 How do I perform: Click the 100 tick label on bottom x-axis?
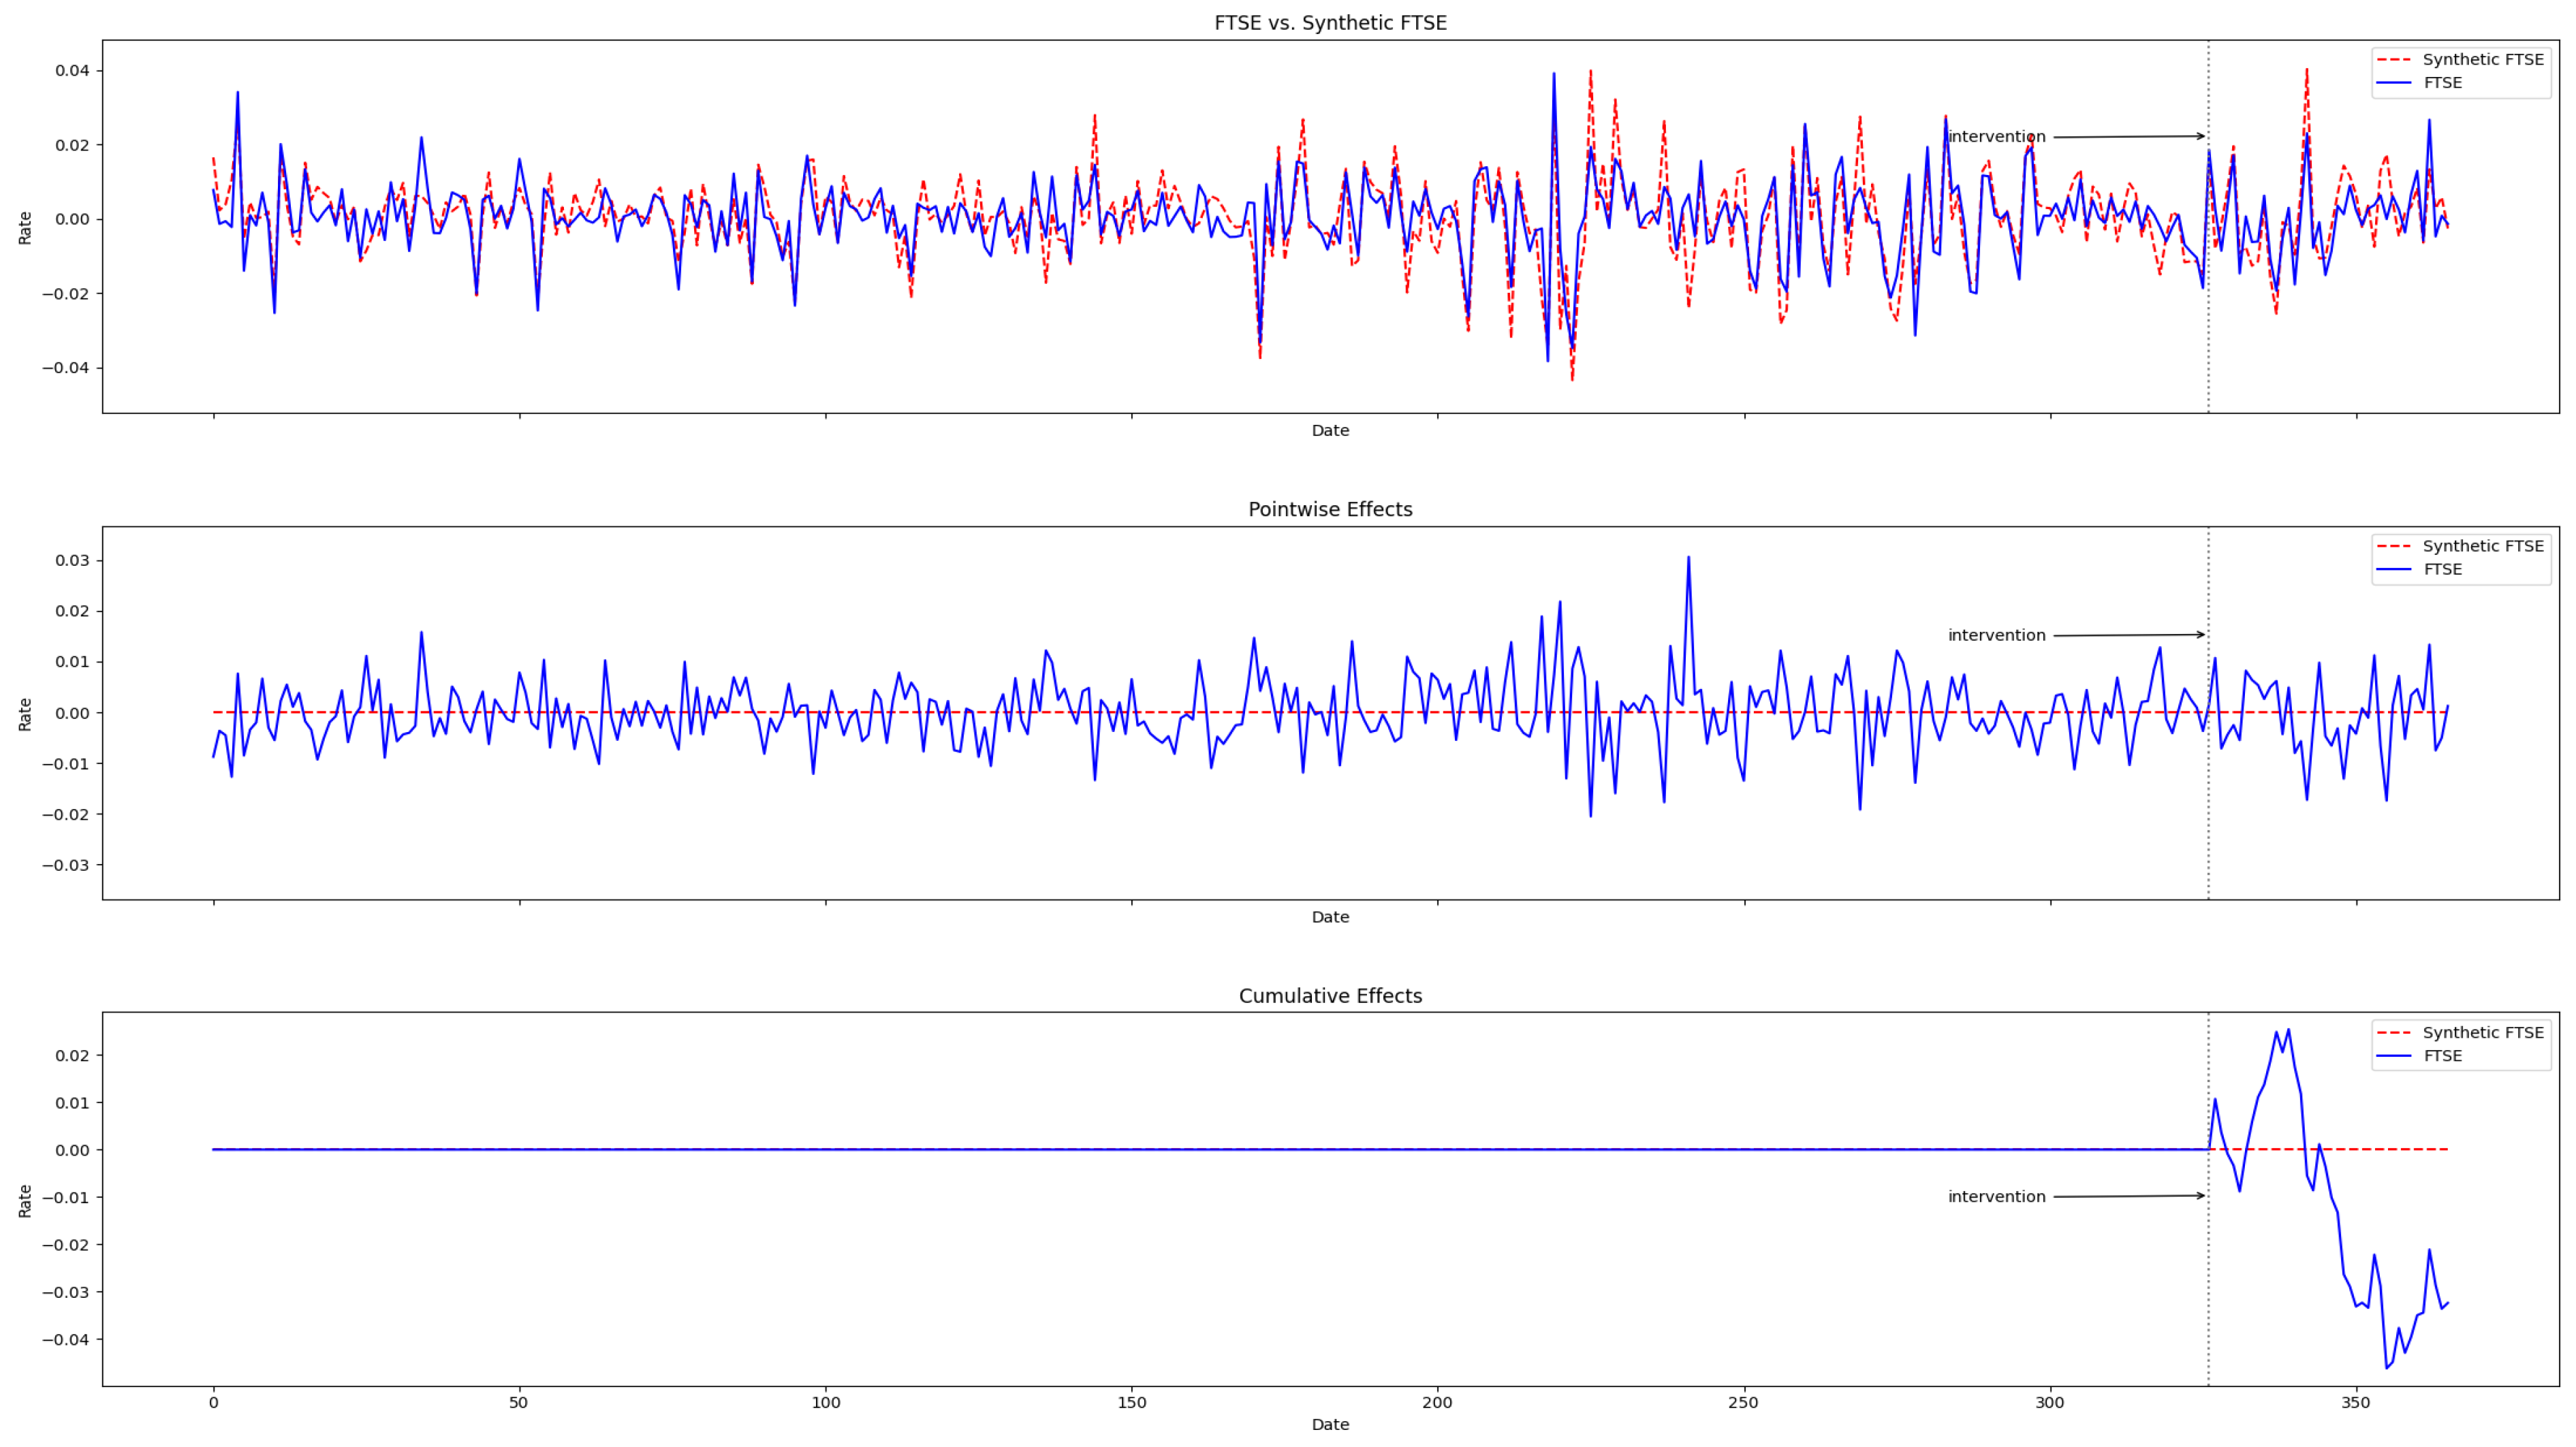pyautogui.click(x=825, y=1403)
